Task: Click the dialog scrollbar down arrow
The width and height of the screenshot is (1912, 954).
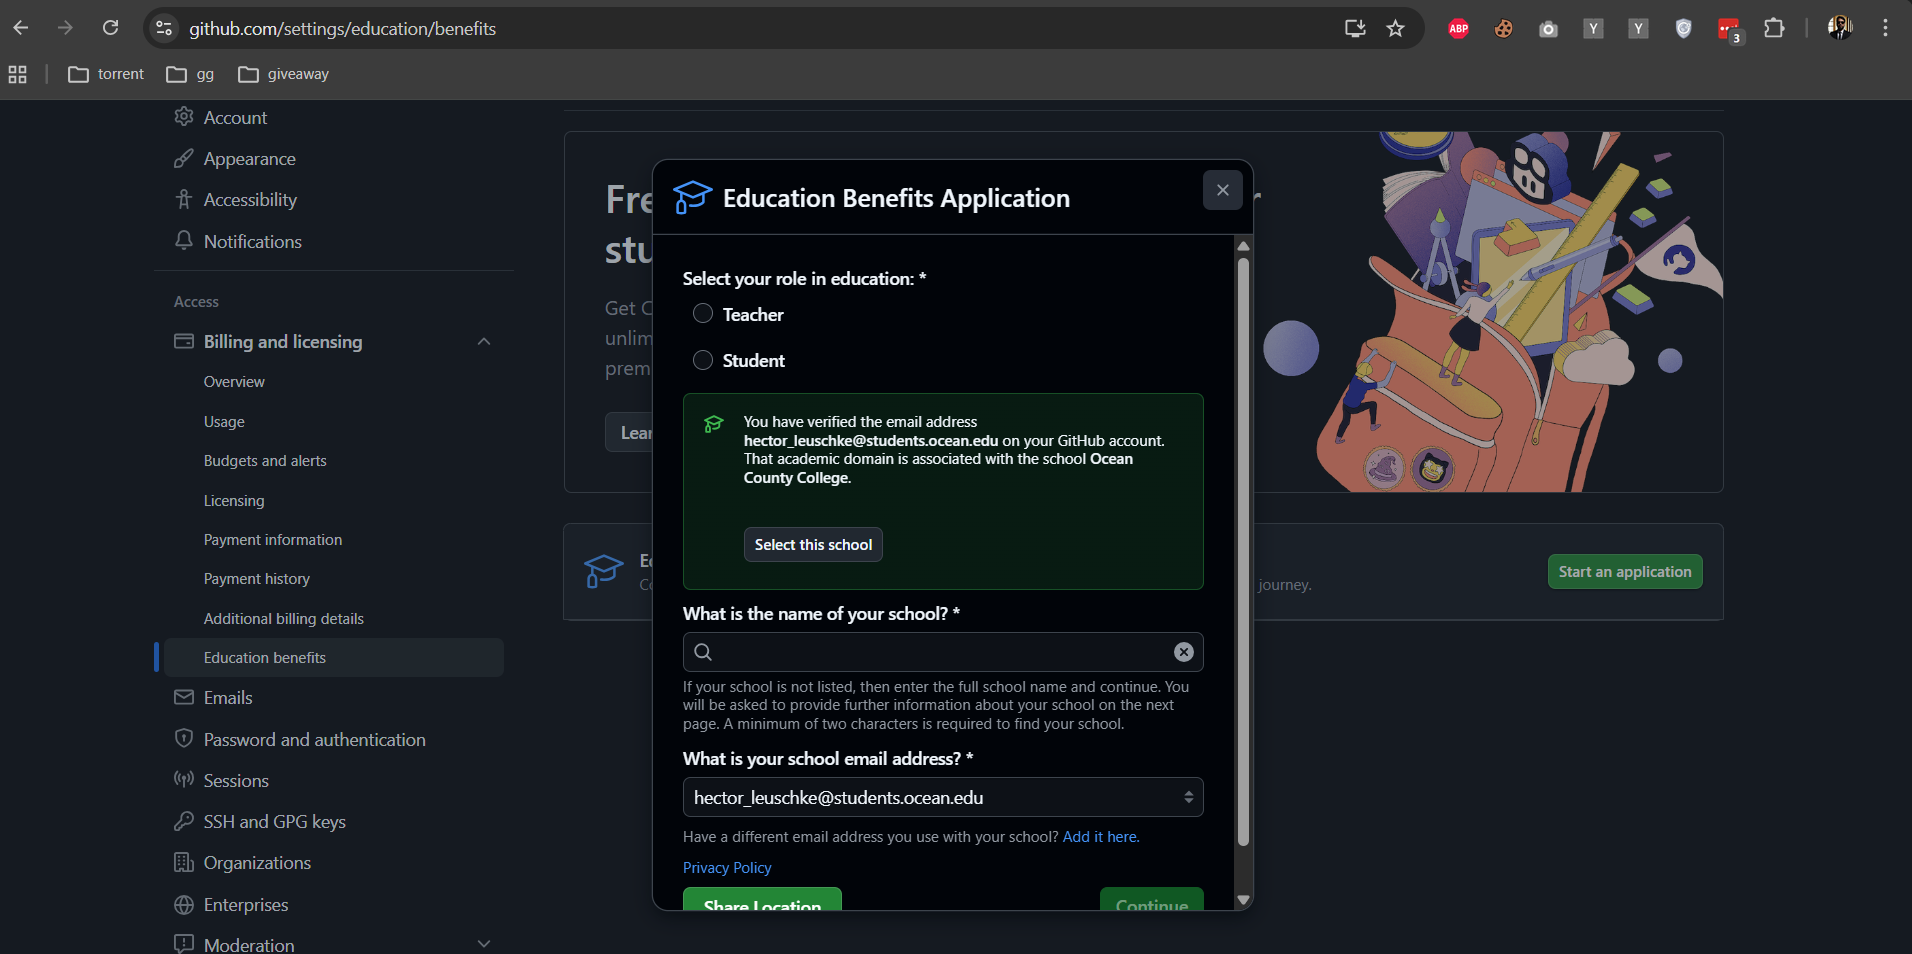Action: point(1243,899)
